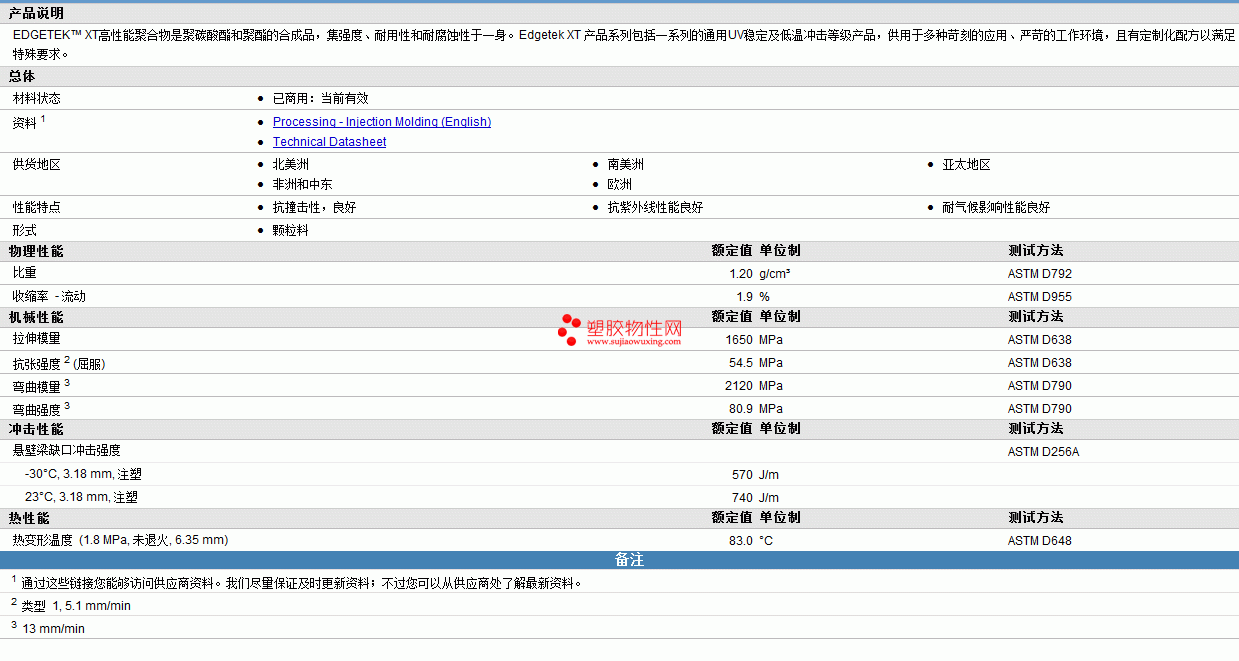Select the 机械性能 section header
The image size is (1239, 661).
[x=36, y=317]
